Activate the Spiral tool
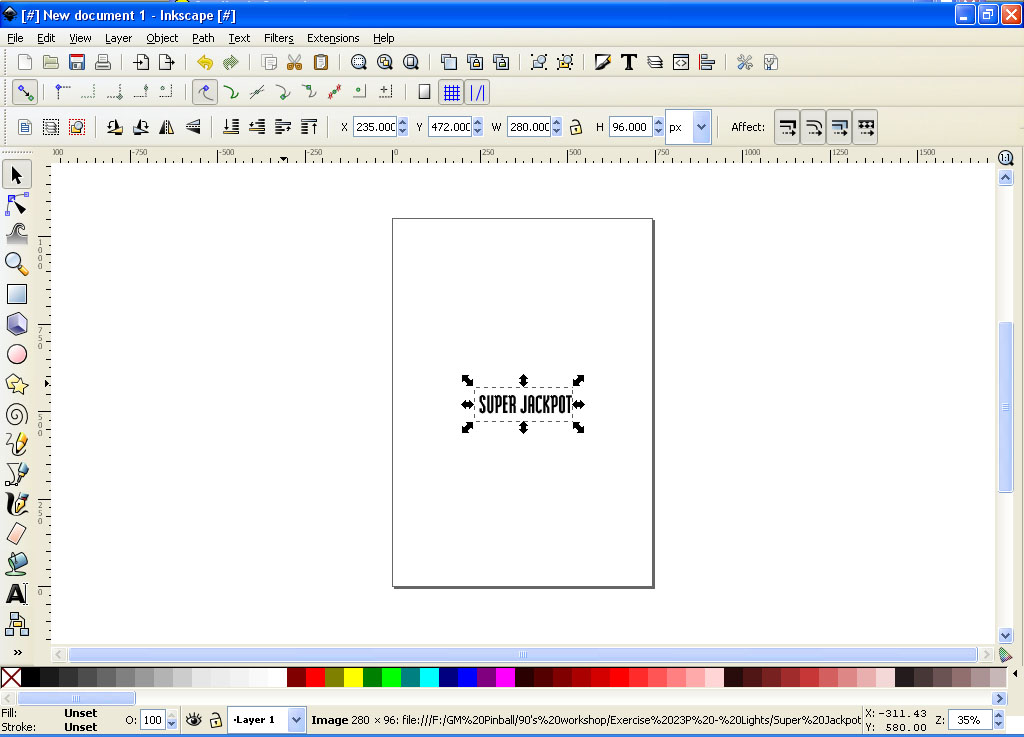Image resolution: width=1024 pixels, height=737 pixels. point(17,414)
